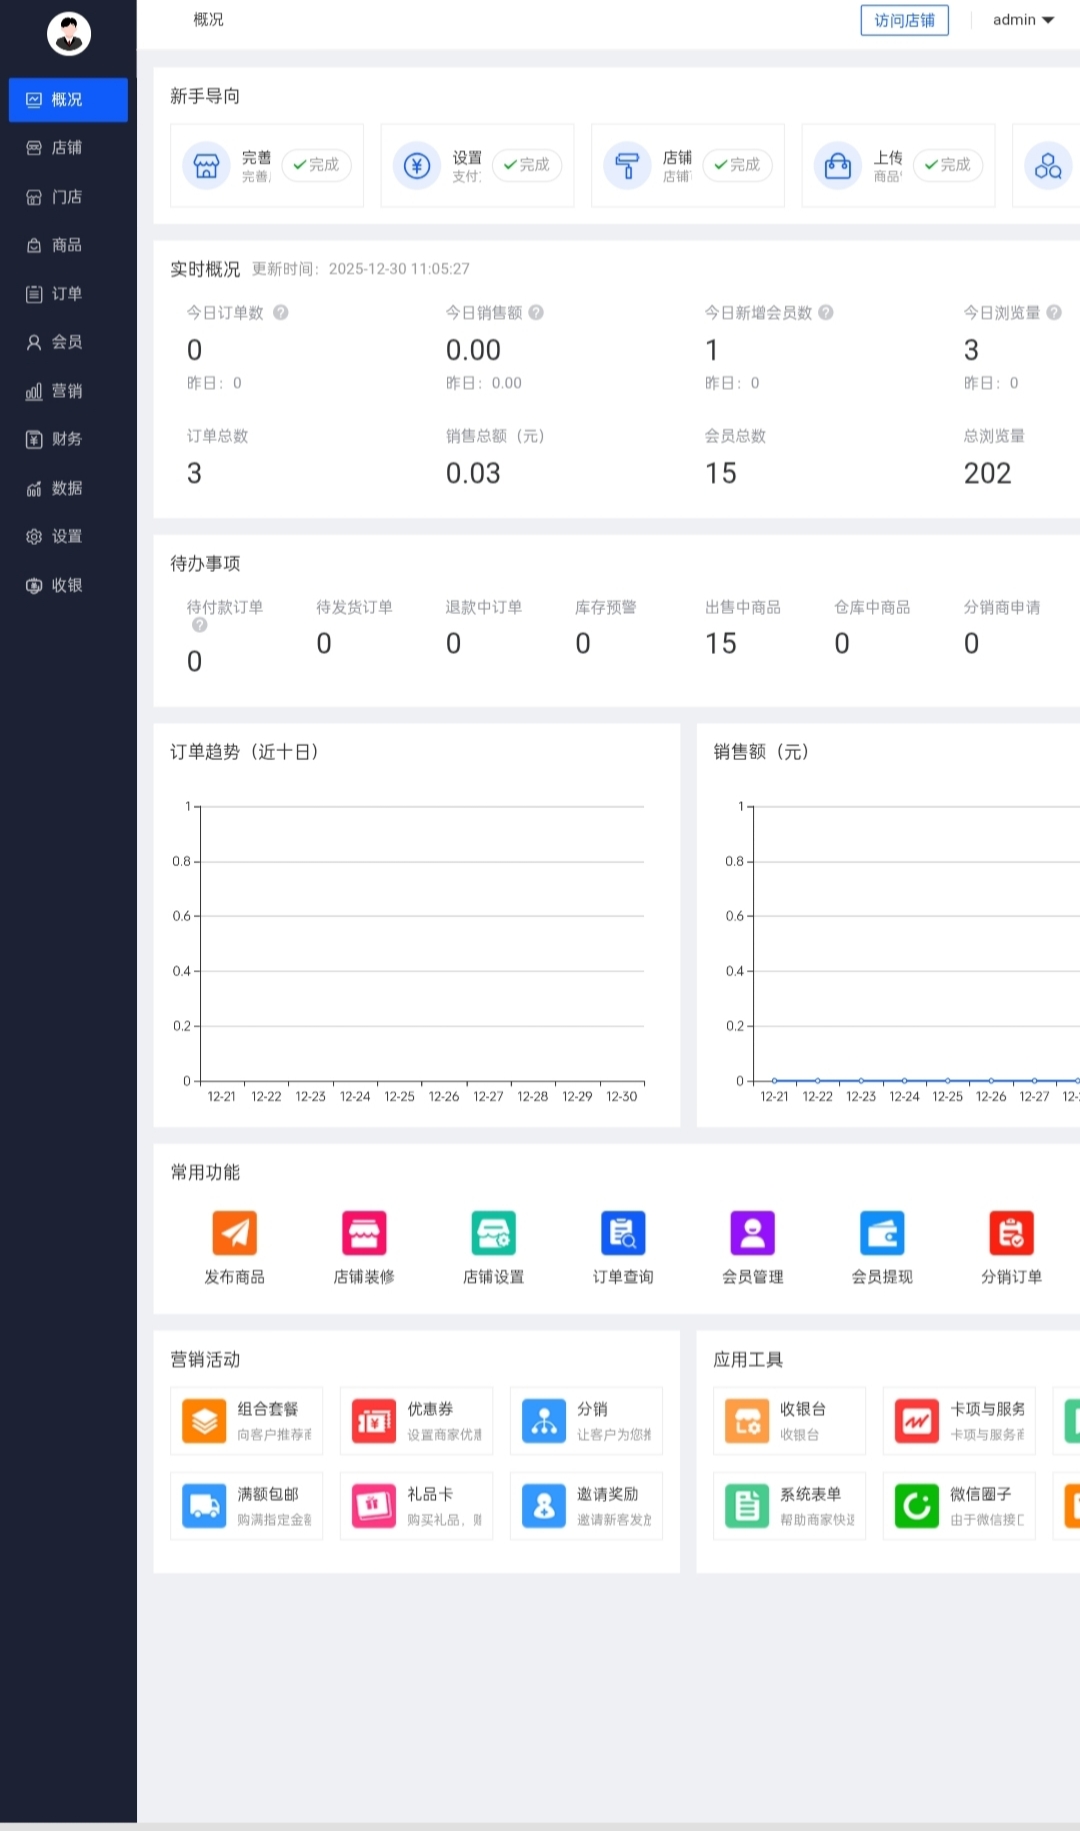Click the shop icon in 完善 guide card
Screen dimensions: 1080x1831
[206, 165]
